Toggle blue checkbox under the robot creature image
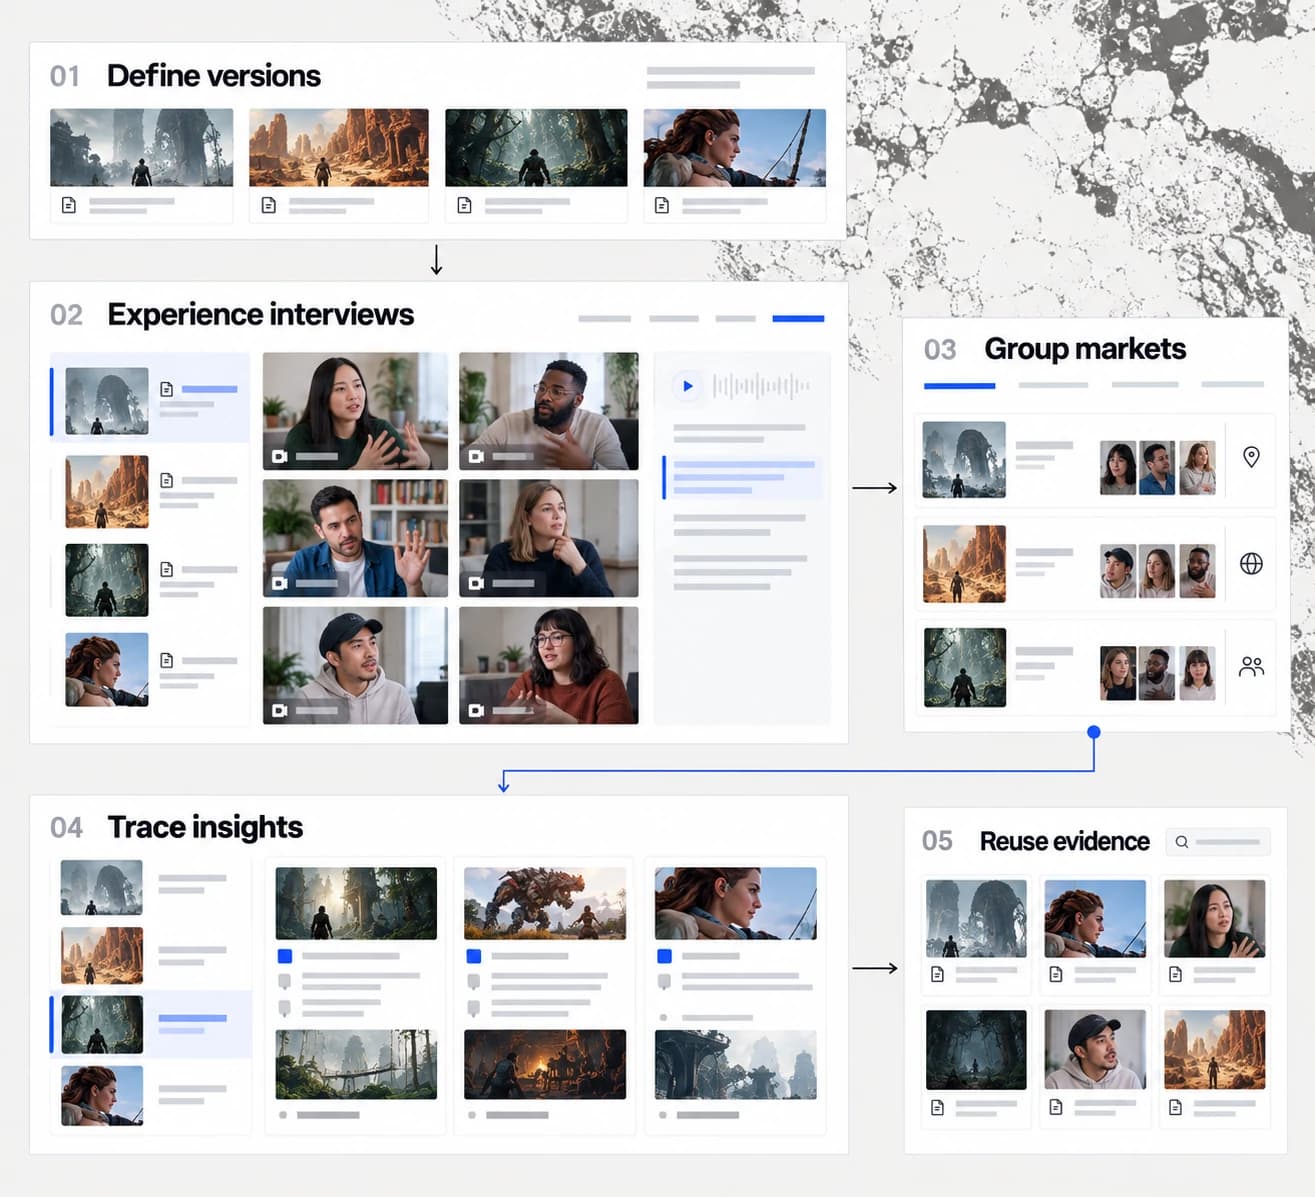Image resolution: width=1315 pixels, height=1197 pixels. point(474,956)
